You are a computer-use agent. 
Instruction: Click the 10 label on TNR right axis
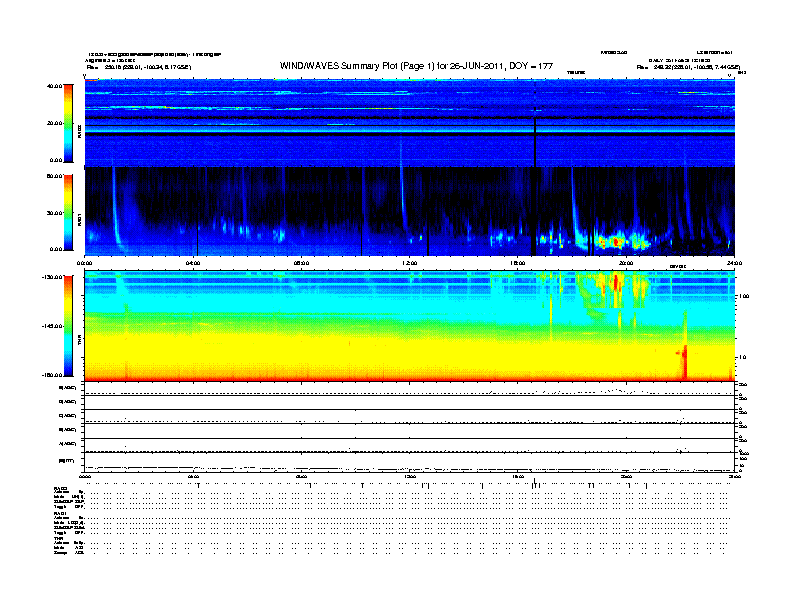tap(742, 358)
